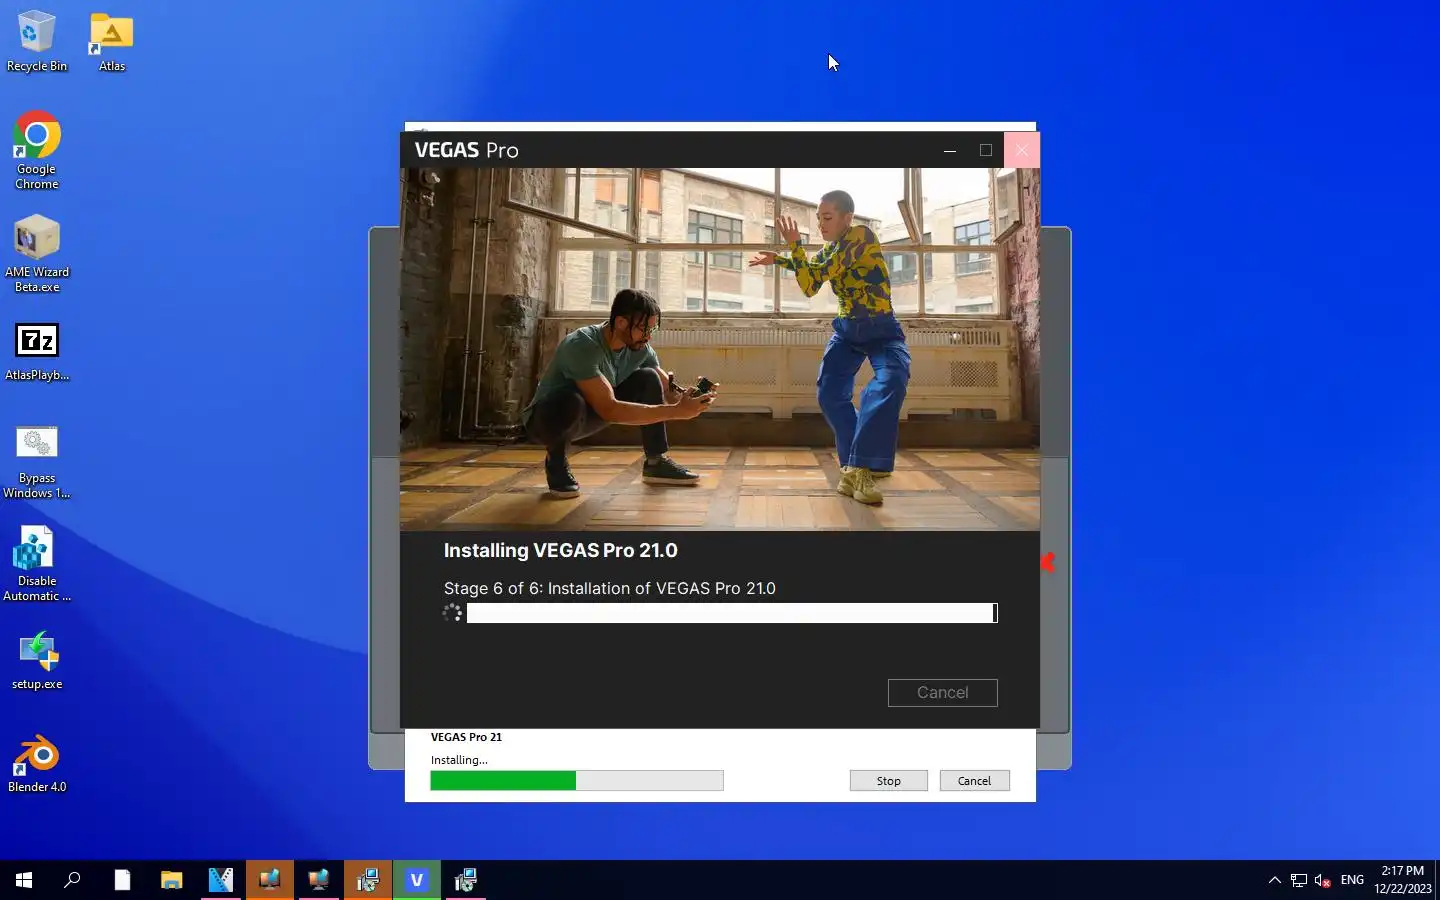Select the Bypass Windows 11 desktop file
The image size is (1440, 900).
(37, 462)
